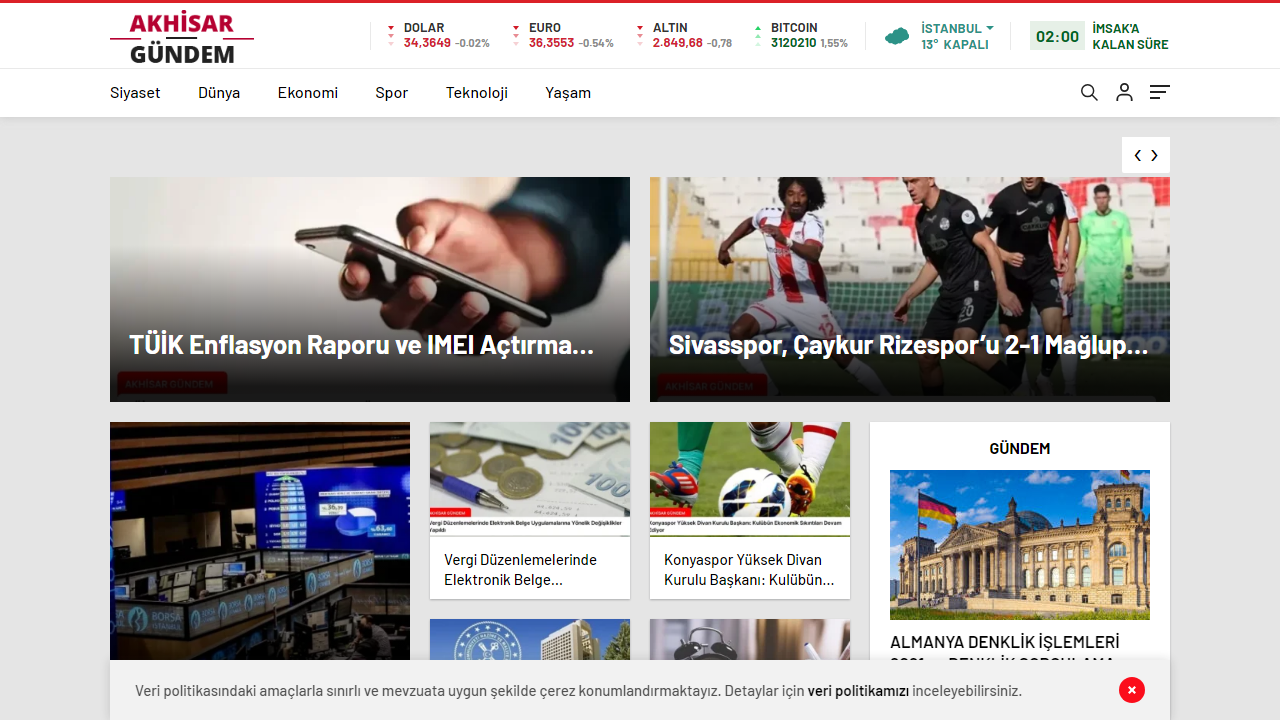Open the veri politikamızı link
Screen dimensions: 1280x720
click(x=858, y=690)
